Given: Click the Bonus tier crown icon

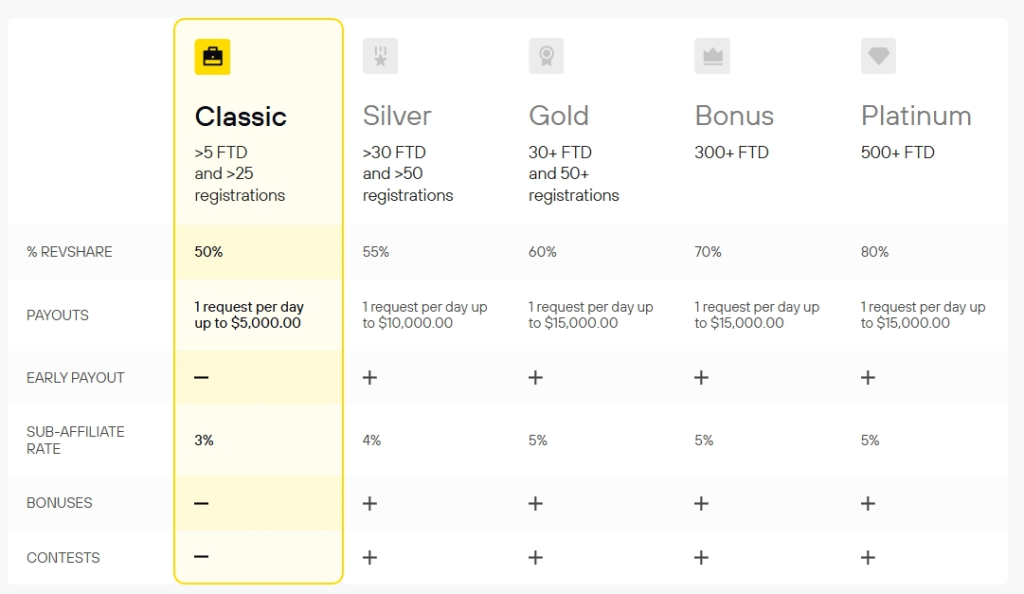Looking at the screenshot, I should pyautogui.click(x=712, y=56).
